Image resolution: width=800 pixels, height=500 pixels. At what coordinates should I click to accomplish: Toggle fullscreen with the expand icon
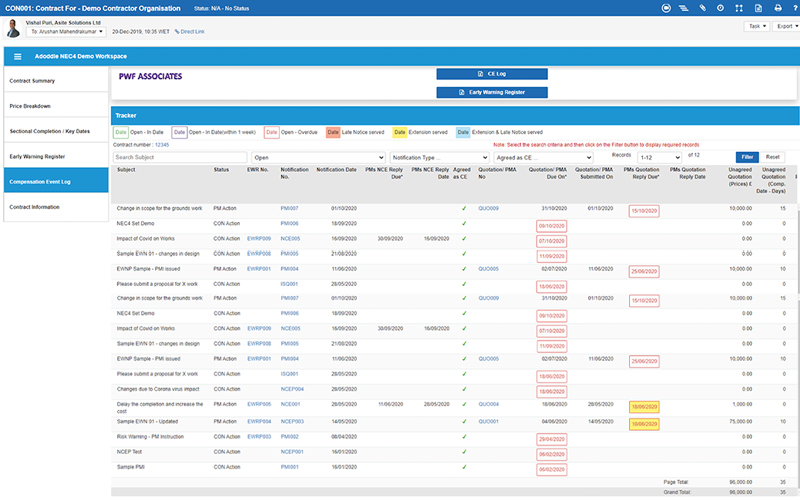pos(739,8)
